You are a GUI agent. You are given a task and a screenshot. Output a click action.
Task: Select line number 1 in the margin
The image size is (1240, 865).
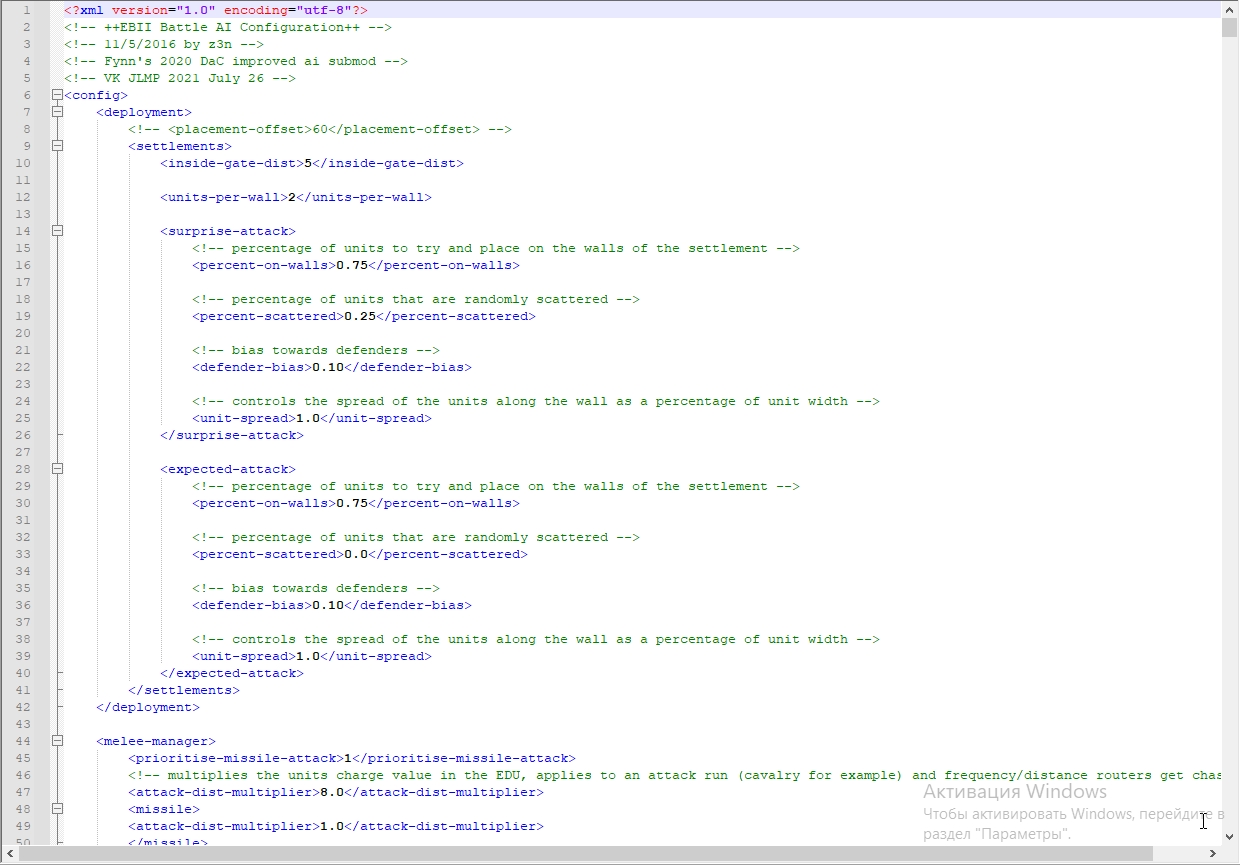[x=25, y=10]
